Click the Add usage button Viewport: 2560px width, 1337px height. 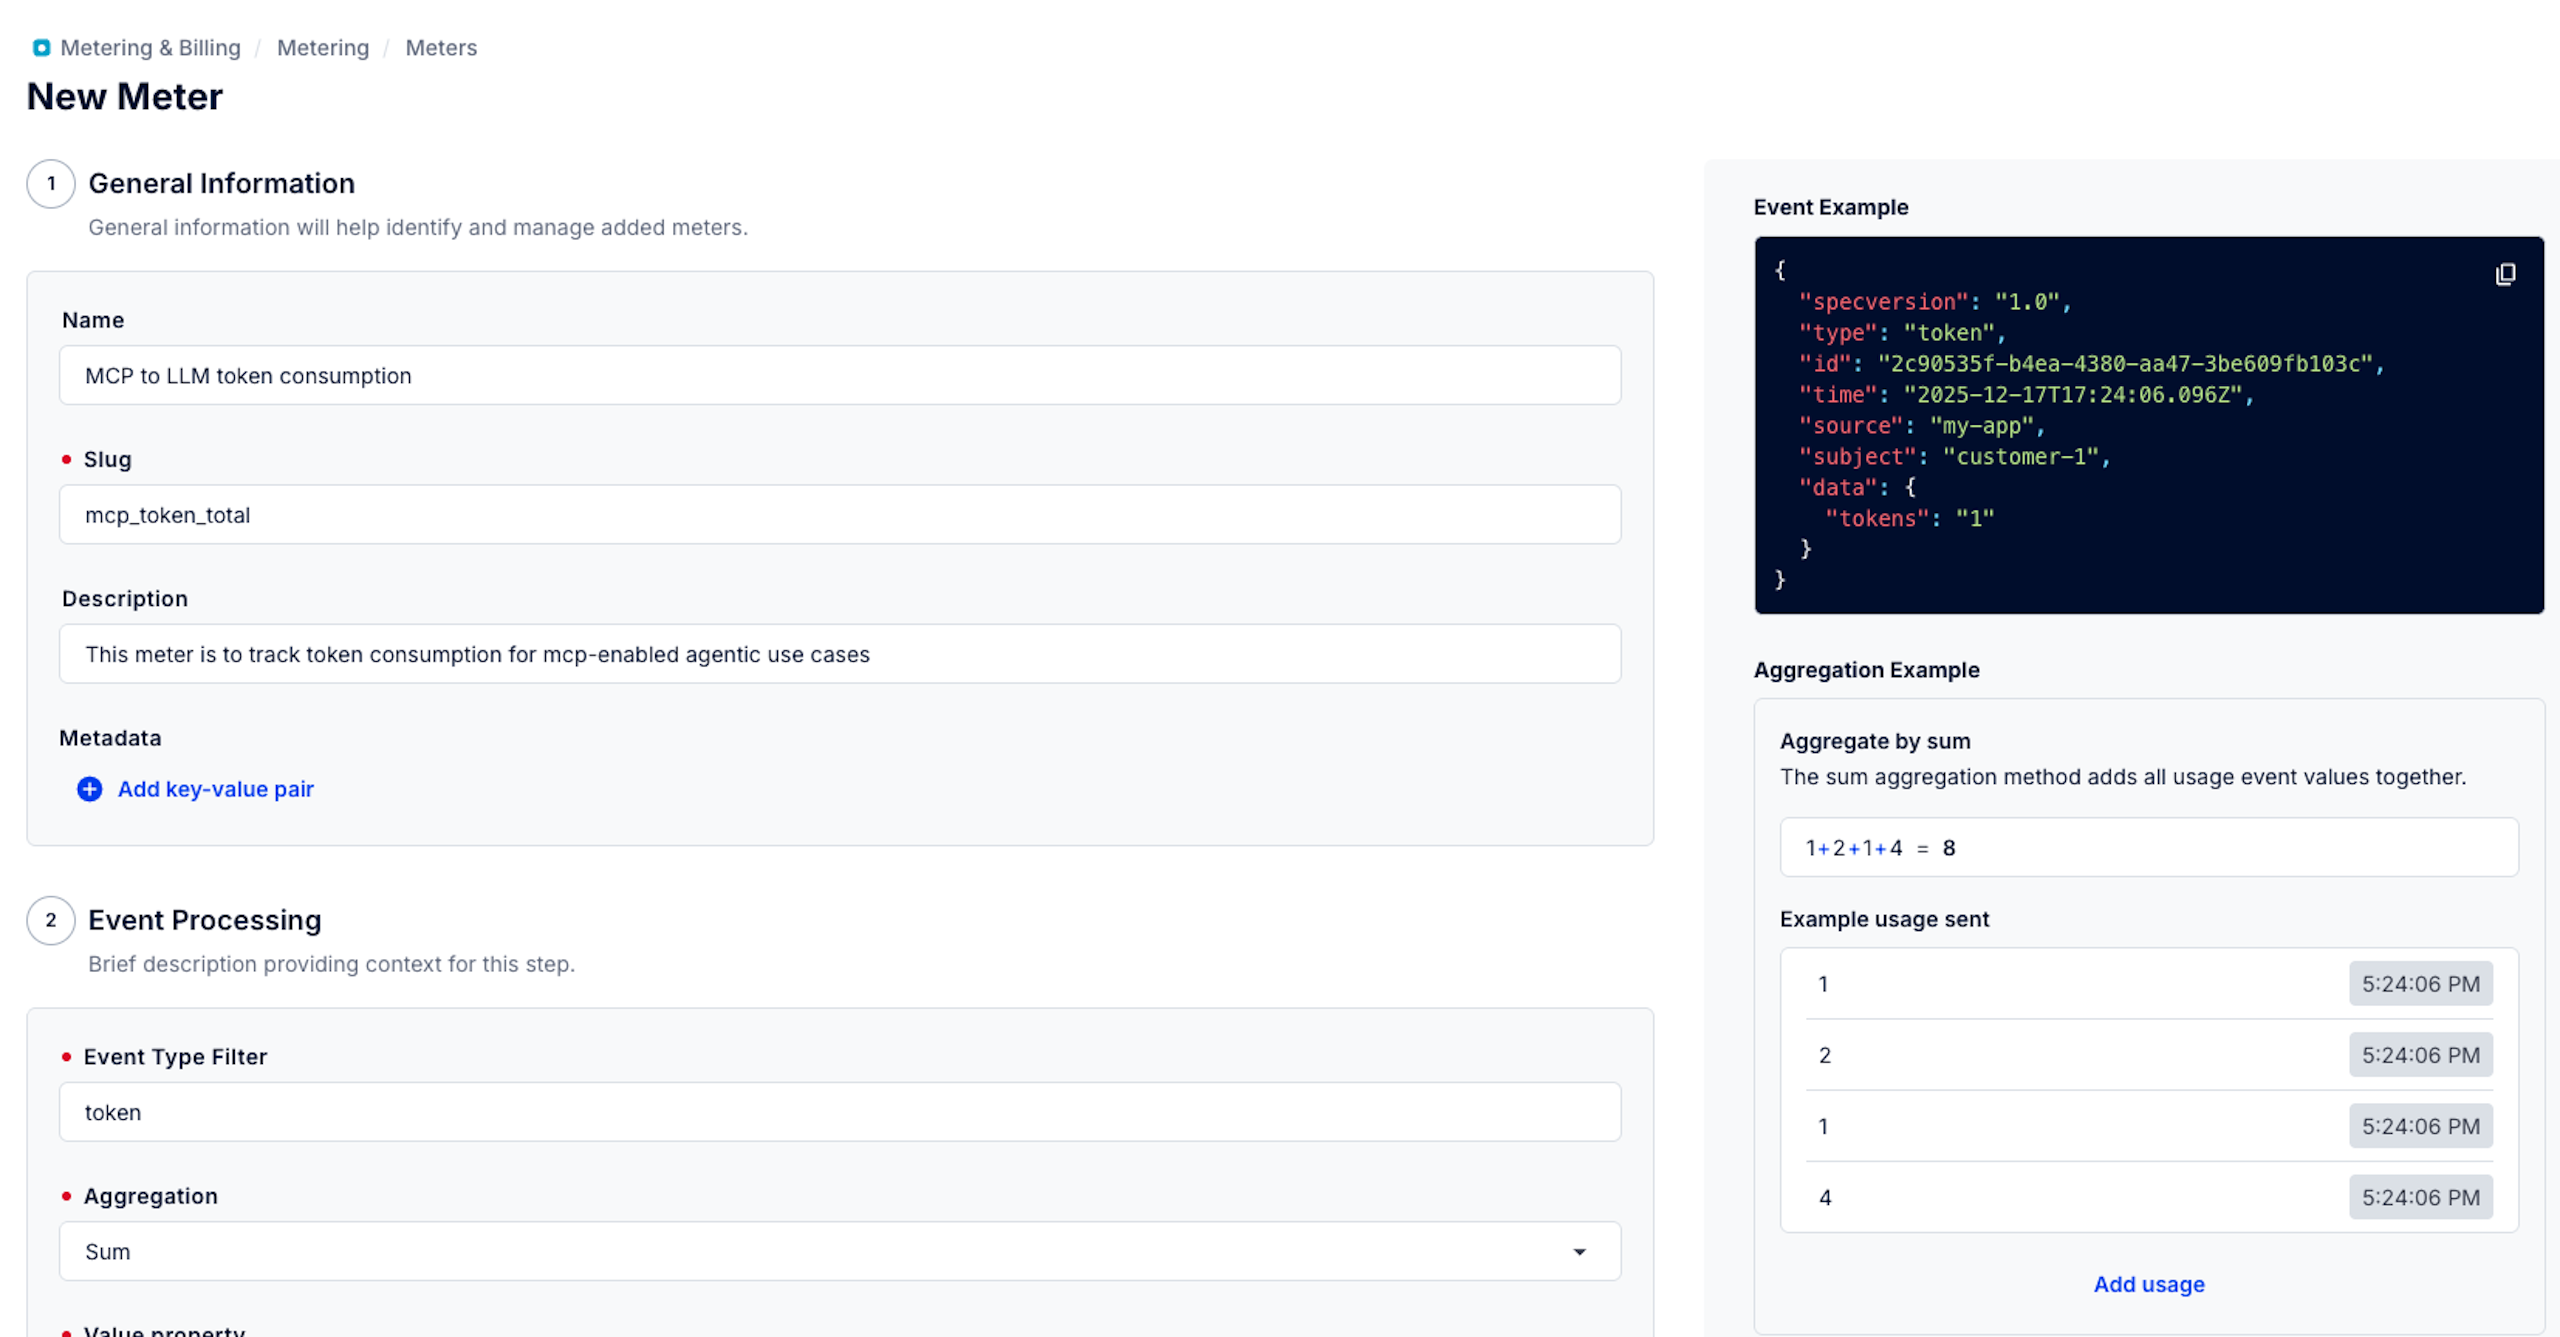[2148, 1284]
